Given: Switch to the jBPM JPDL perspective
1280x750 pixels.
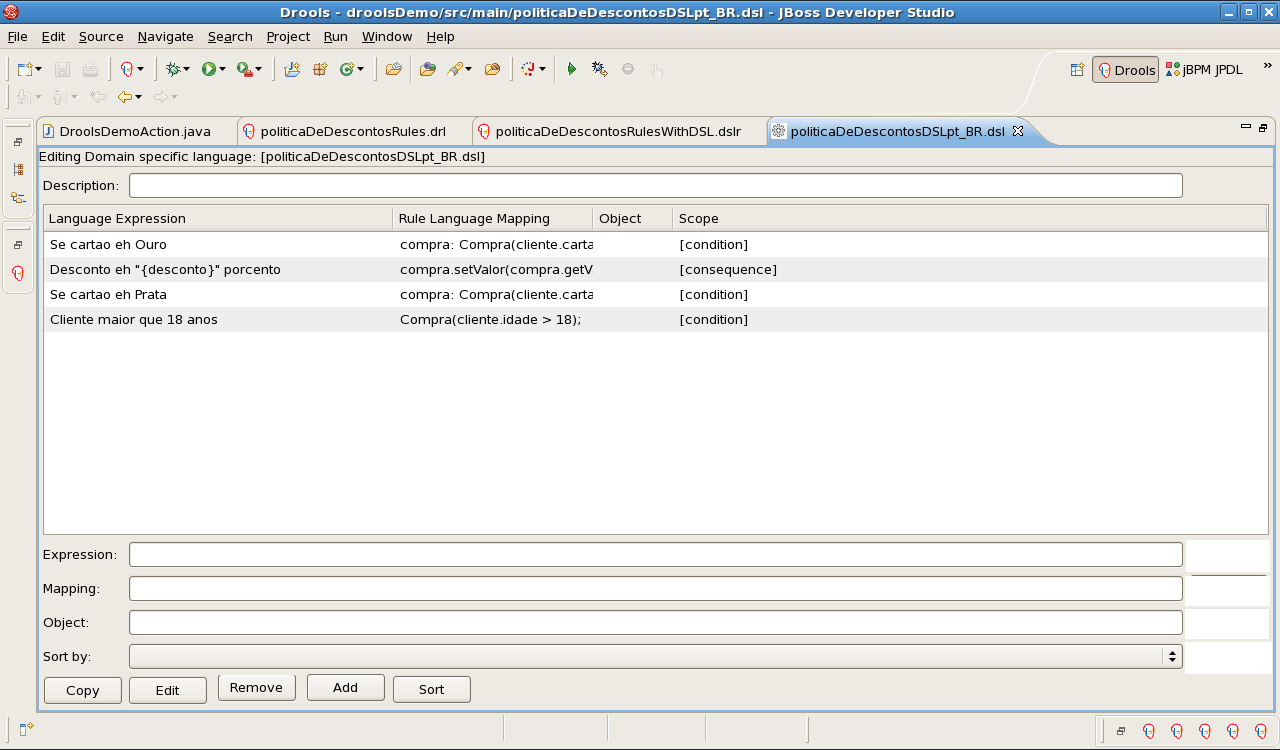Looking at the screenshot, I should pos(1204,70).
